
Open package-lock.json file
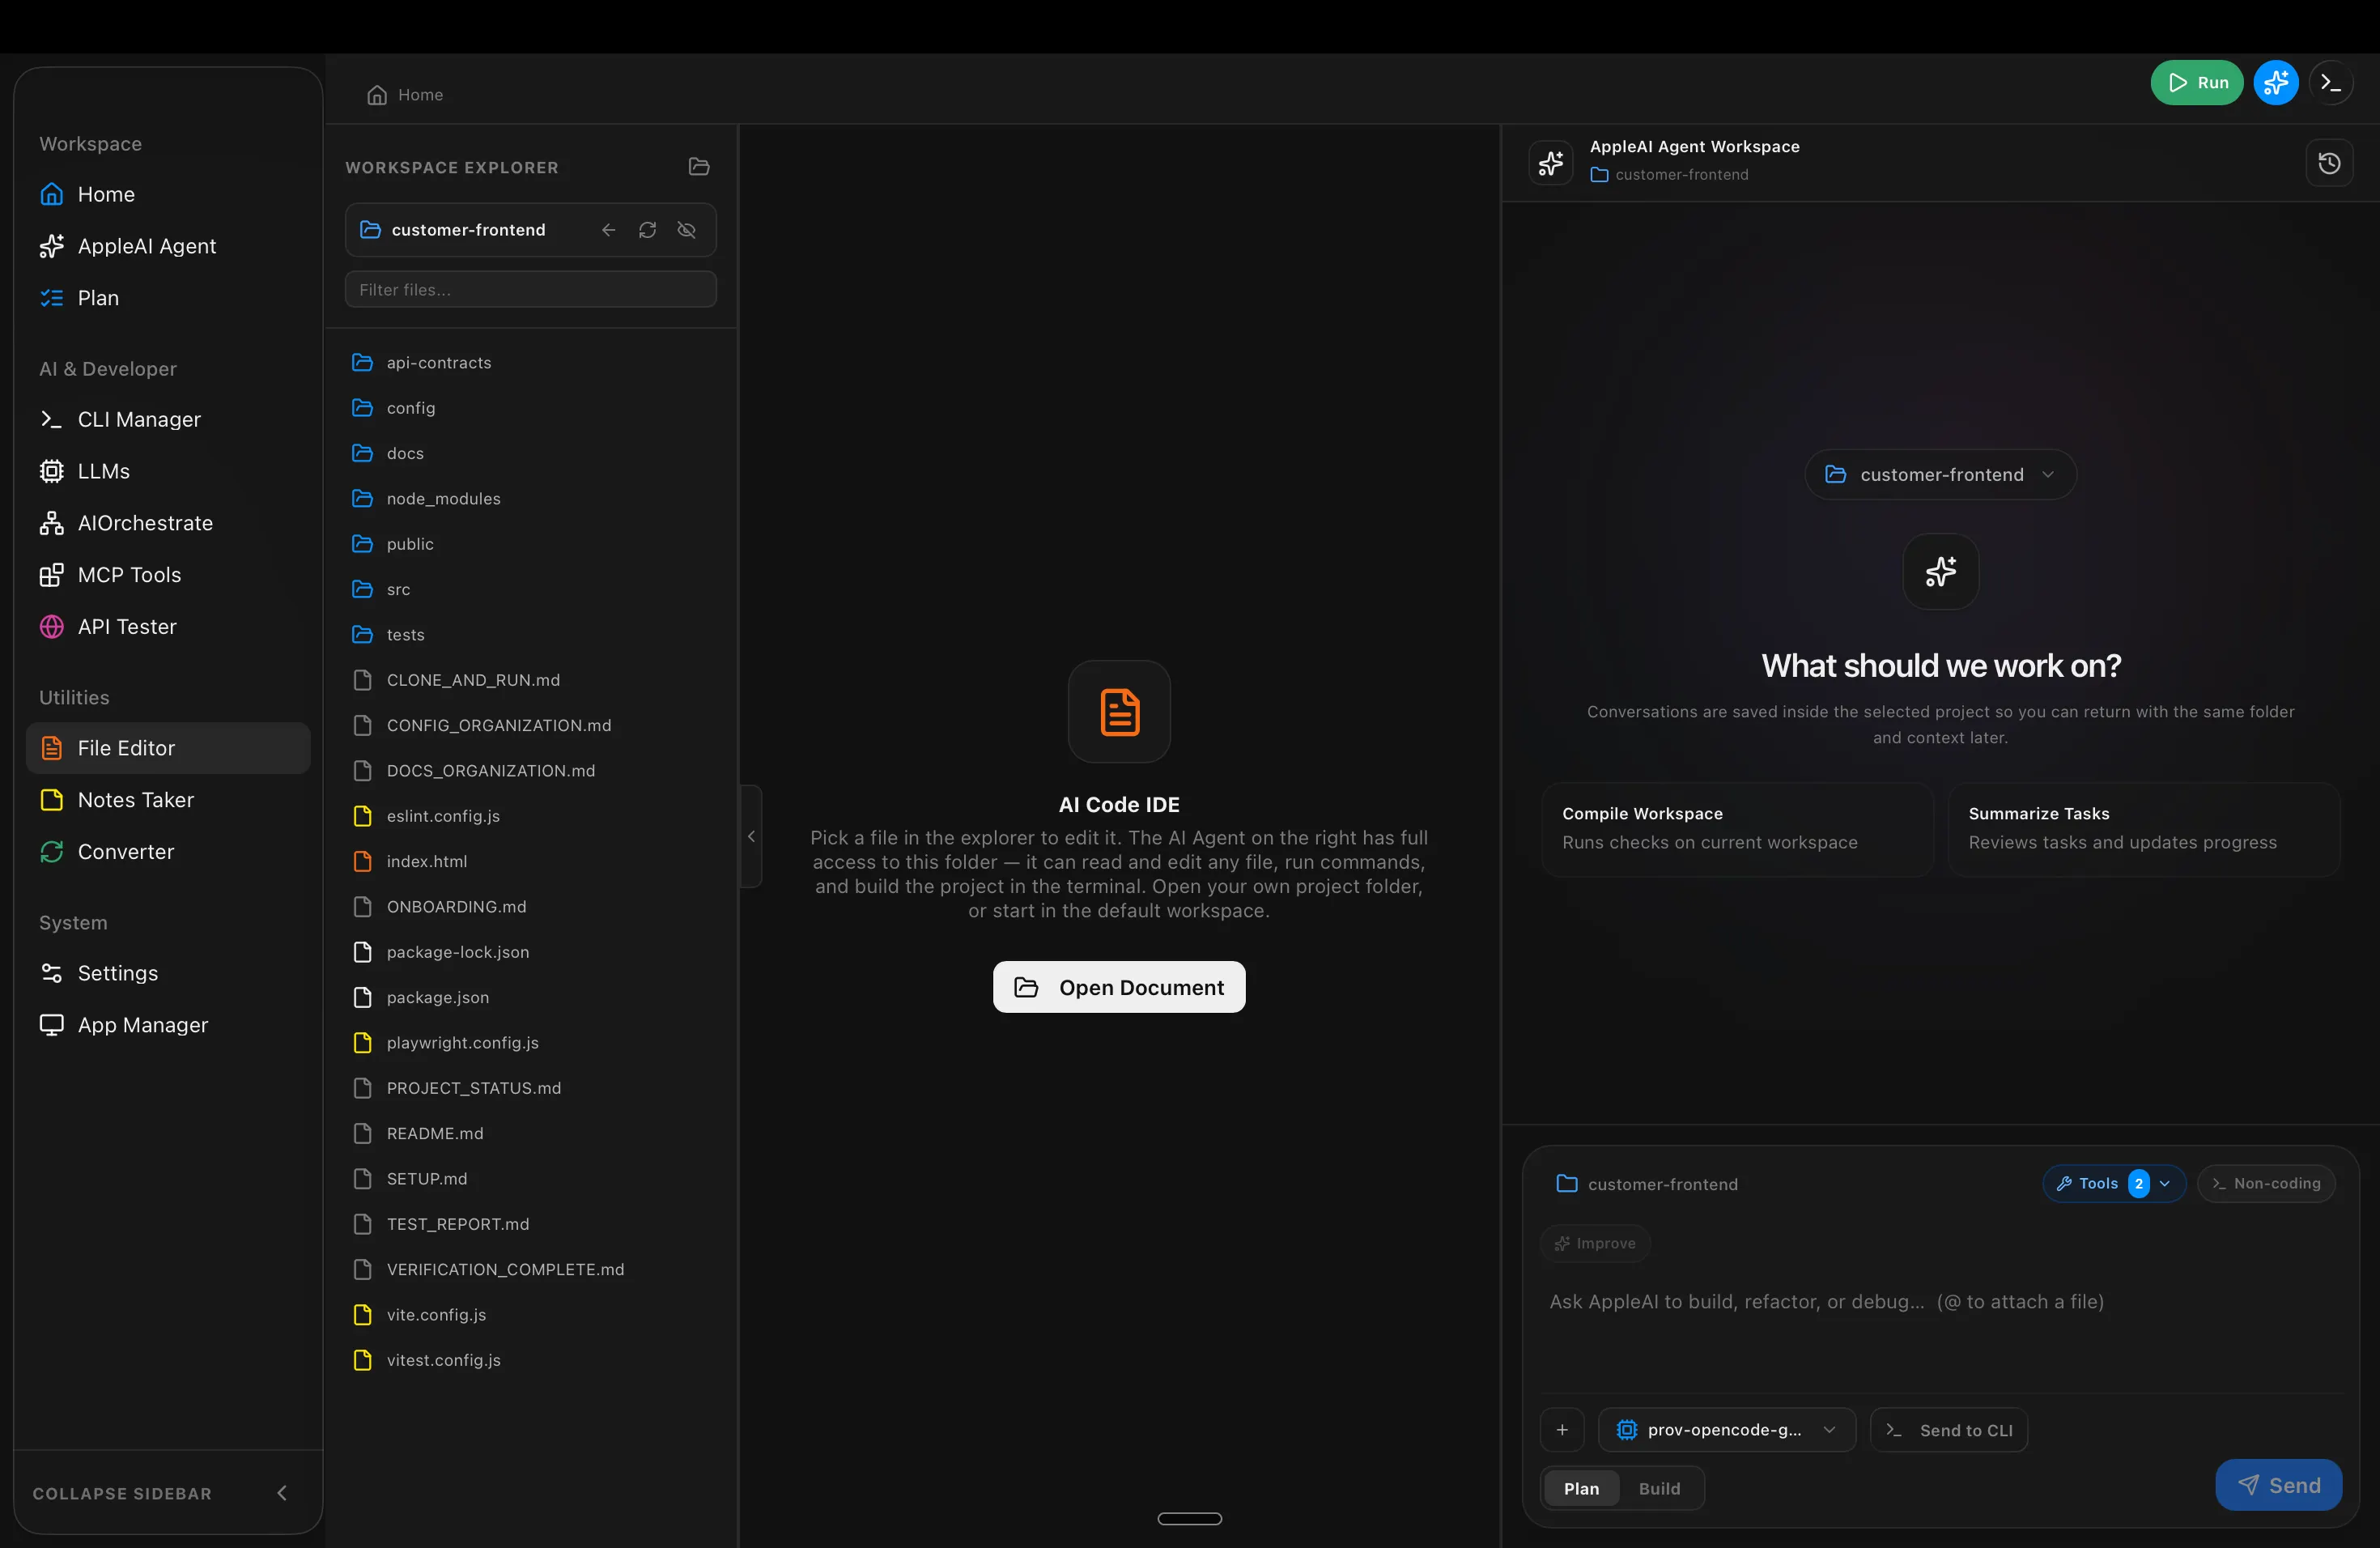(x=530, y=952)
